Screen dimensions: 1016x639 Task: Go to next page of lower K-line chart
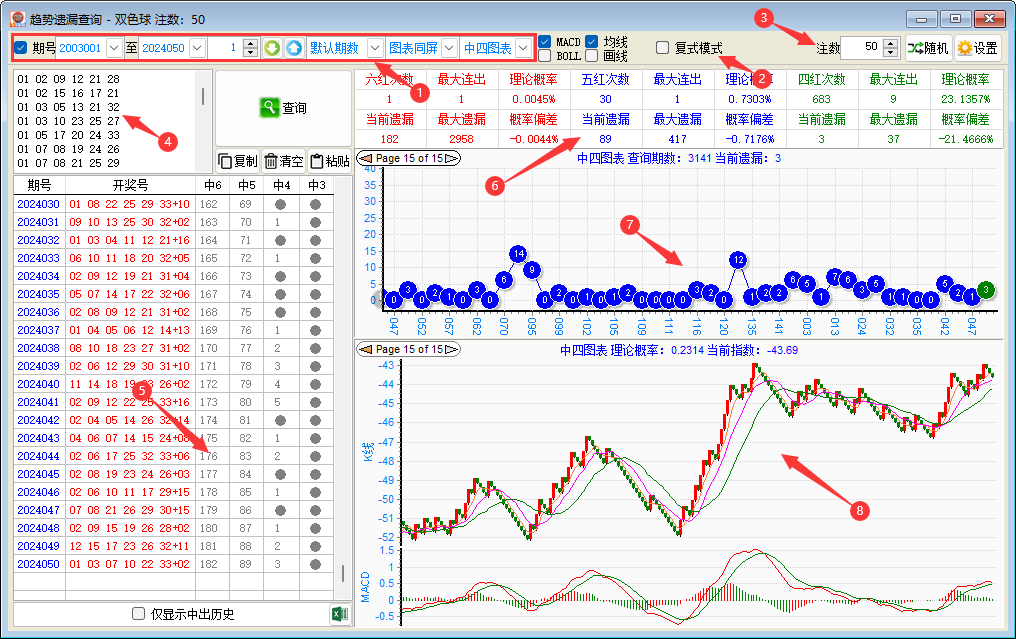(x=452, y=349)
